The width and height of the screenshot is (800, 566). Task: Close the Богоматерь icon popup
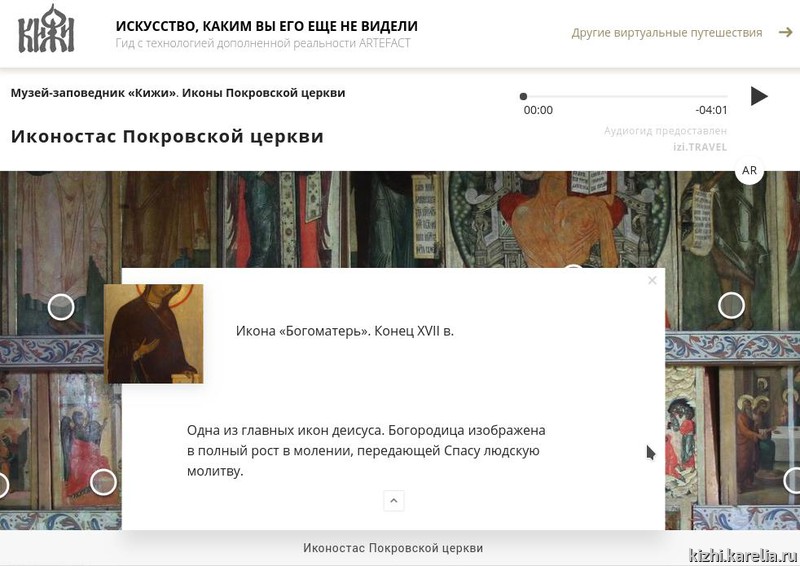[x=652, y=281]
